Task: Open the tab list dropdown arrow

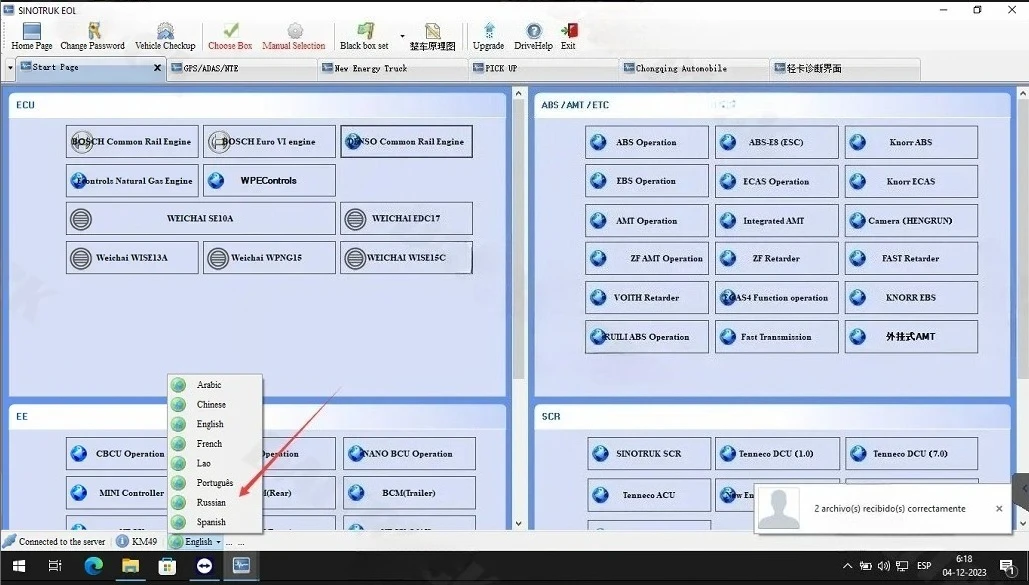Action: 10,68
